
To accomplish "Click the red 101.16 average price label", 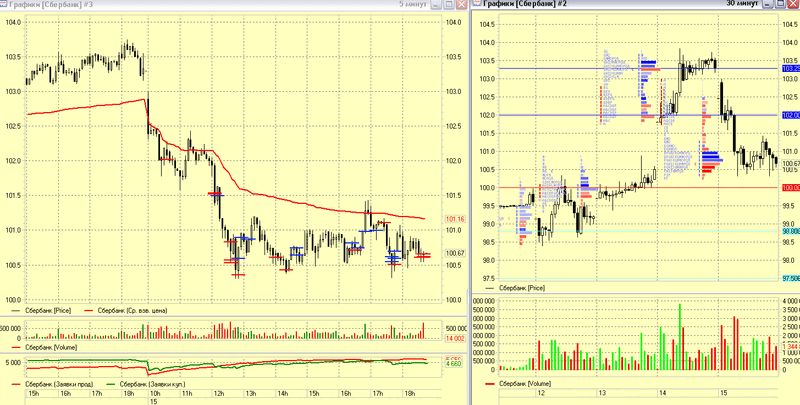I will (x=455, y=219).
